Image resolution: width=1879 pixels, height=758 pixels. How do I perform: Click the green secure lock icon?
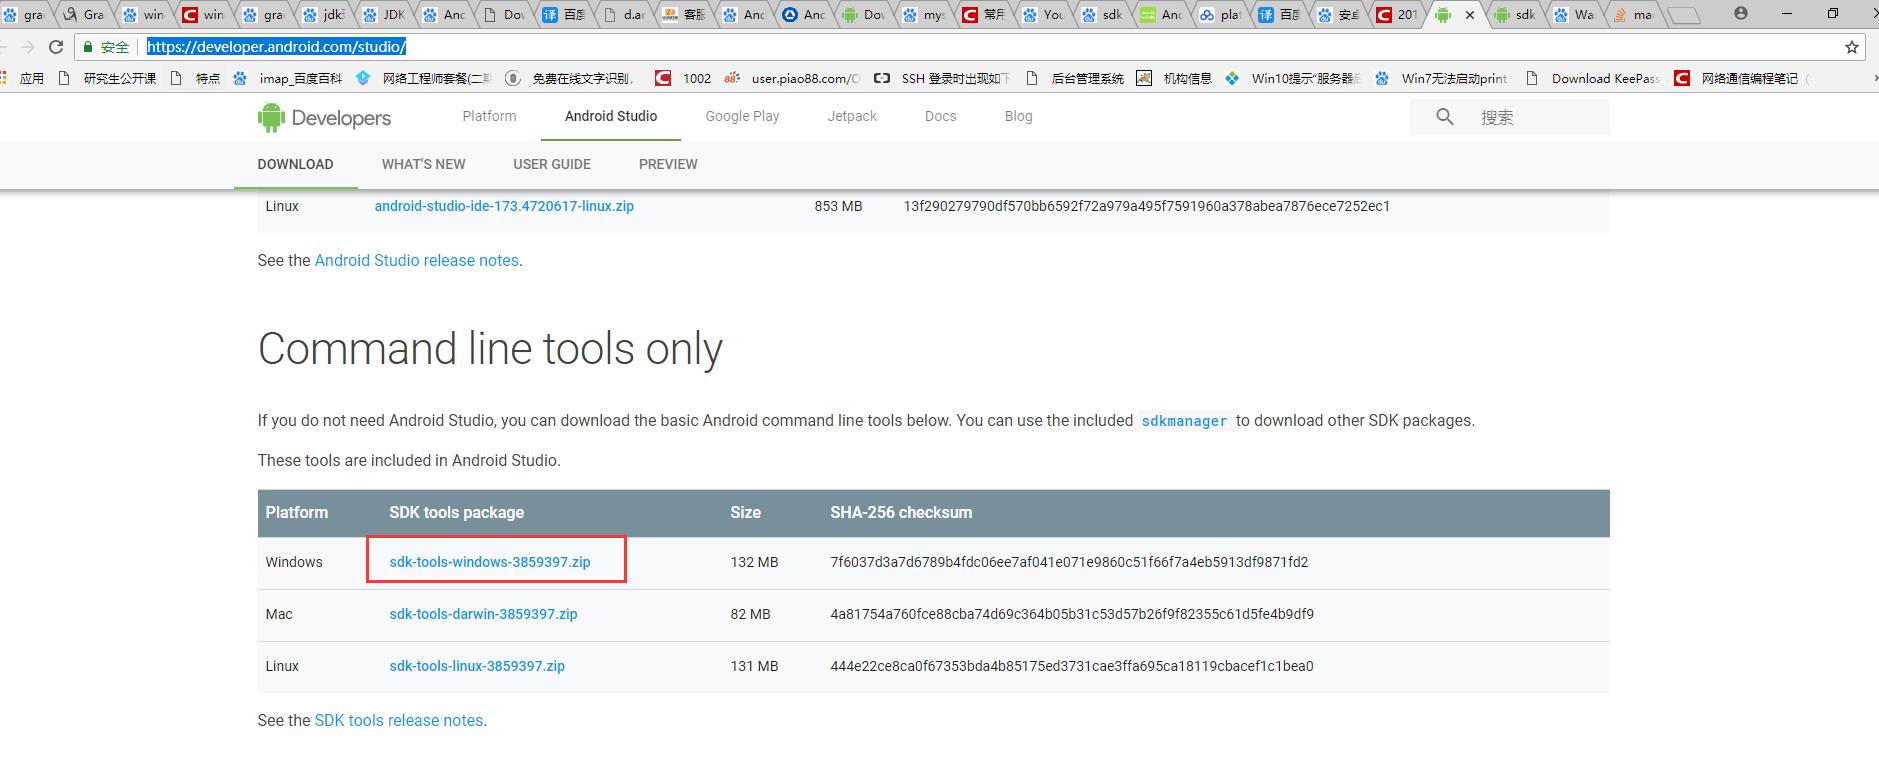click(x=88, y=47)
